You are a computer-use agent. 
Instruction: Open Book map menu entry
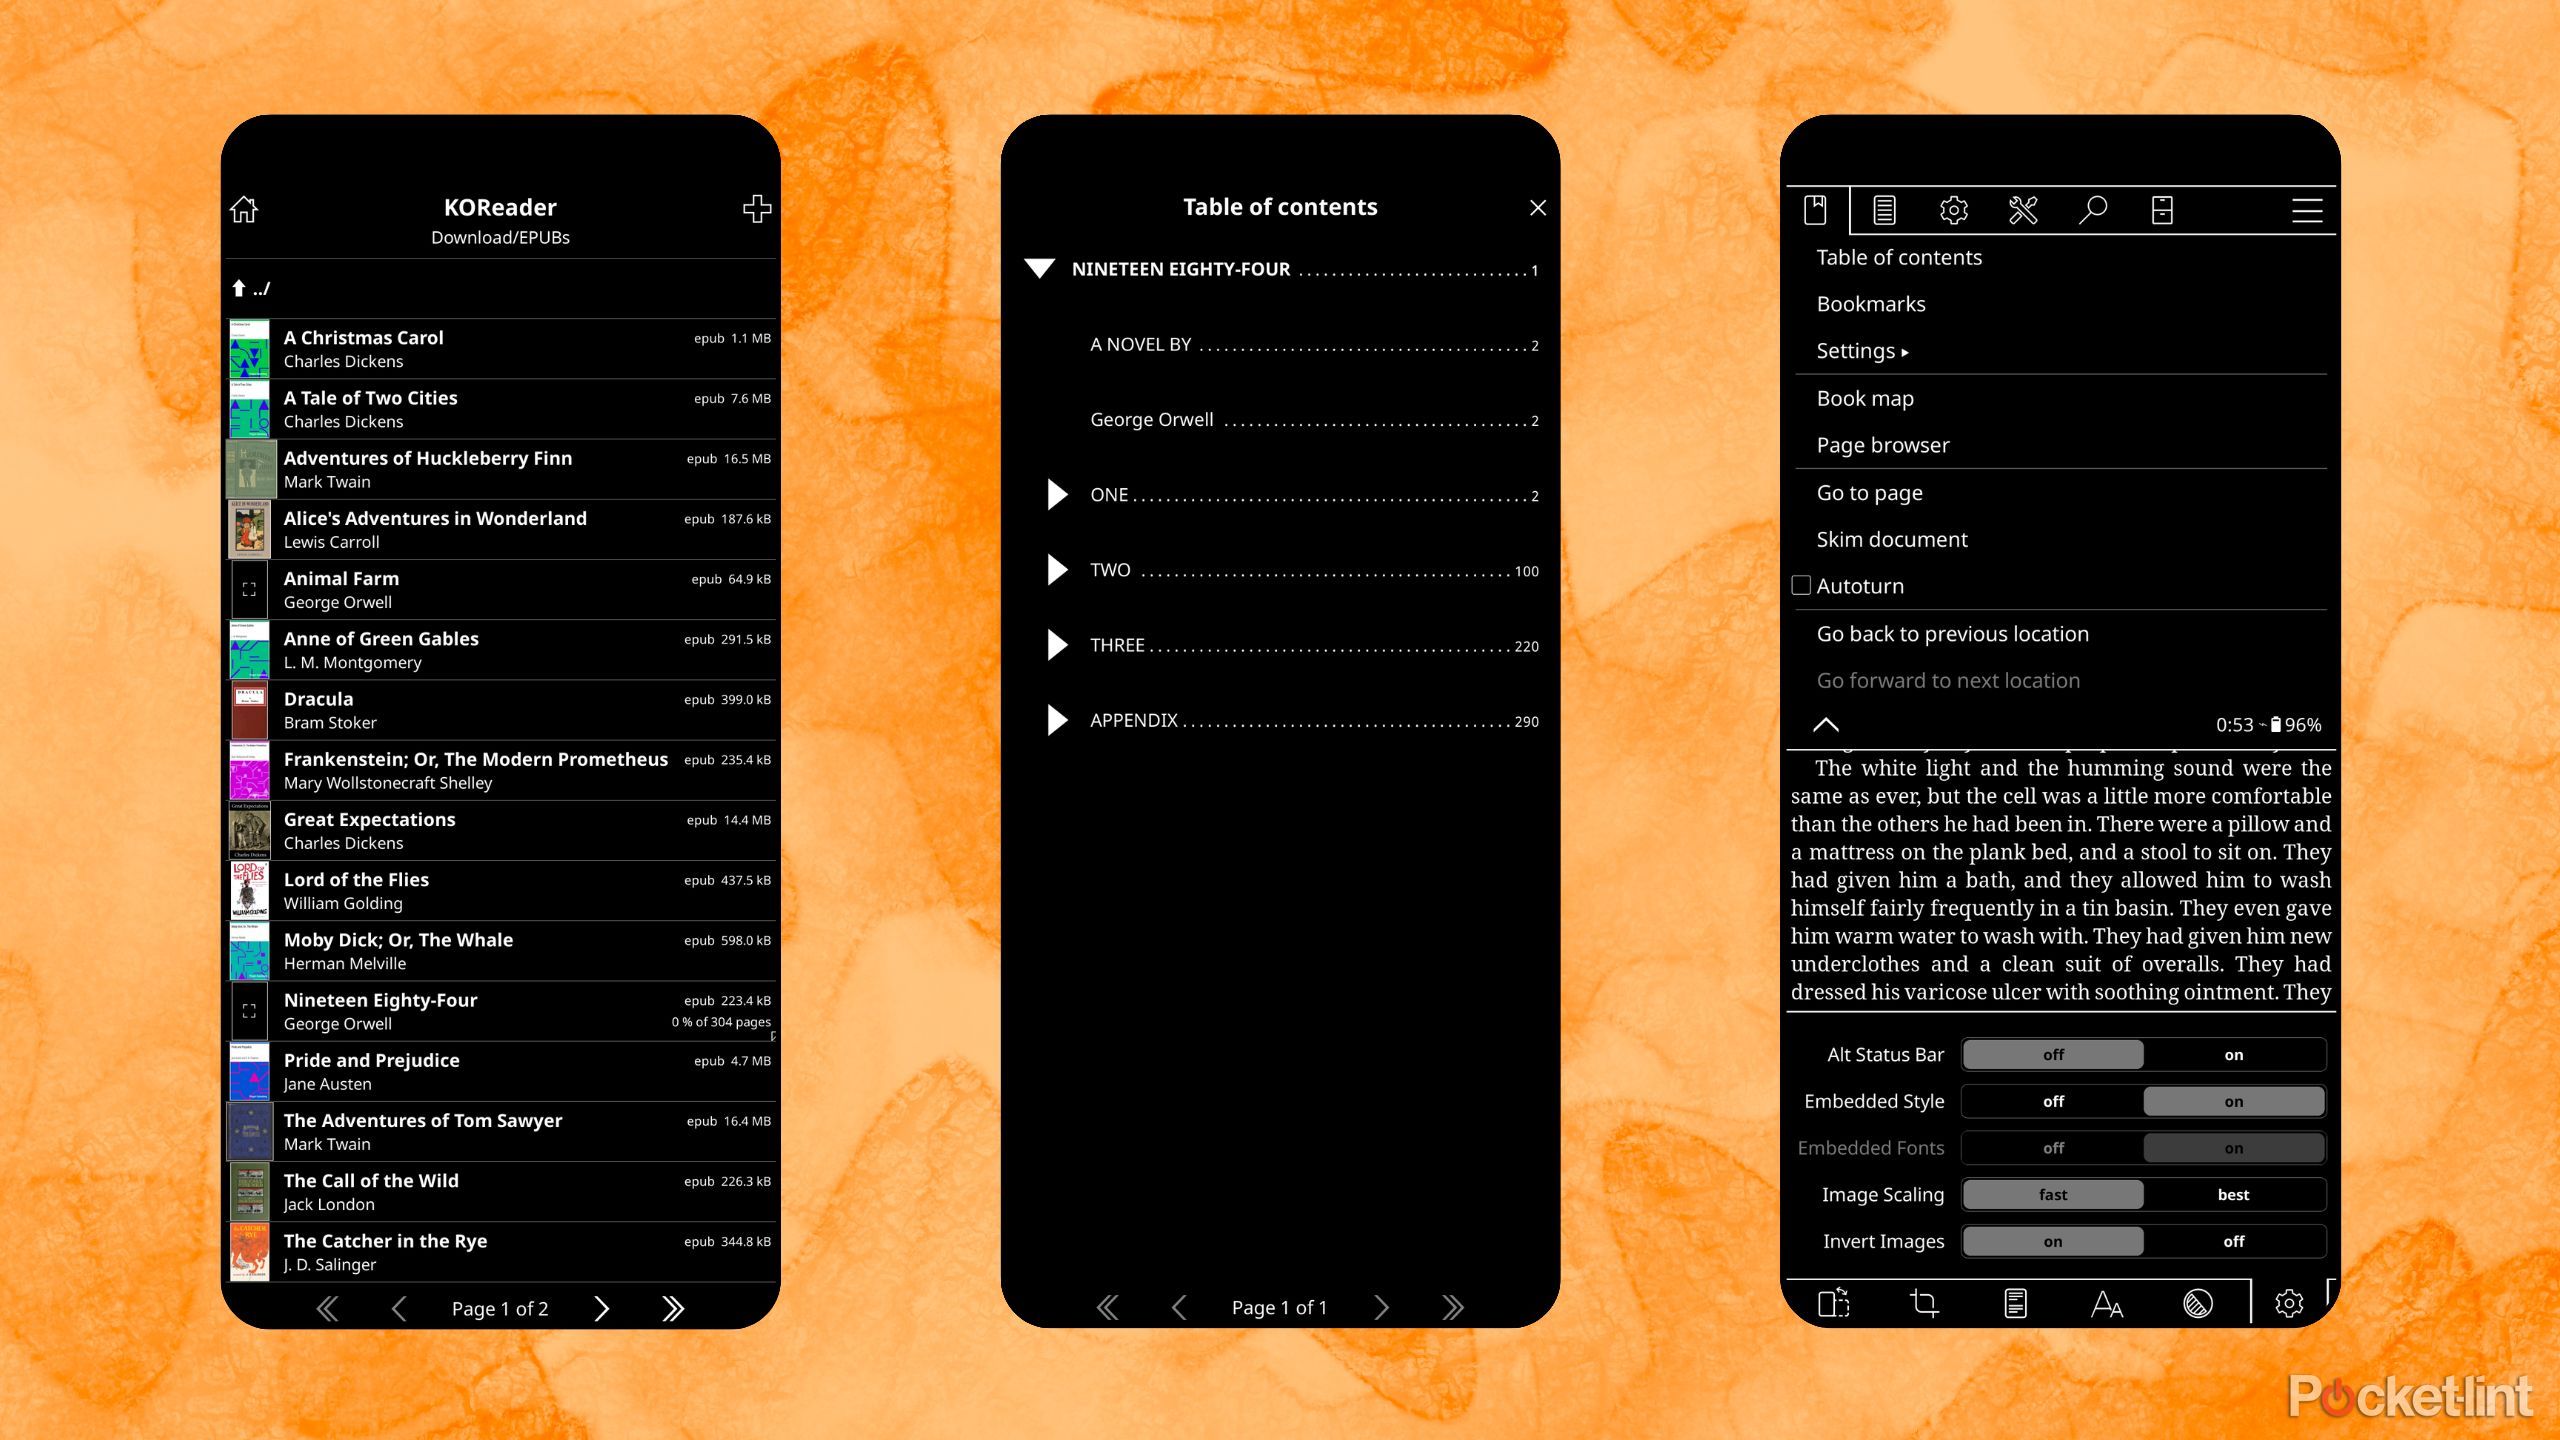1864,397
